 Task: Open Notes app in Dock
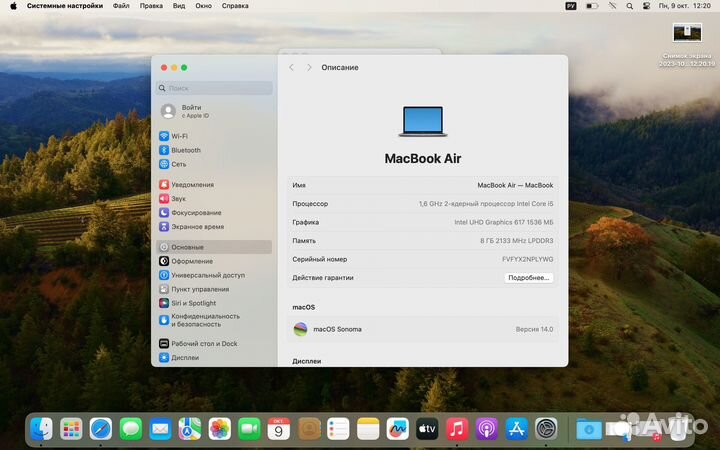368,429
